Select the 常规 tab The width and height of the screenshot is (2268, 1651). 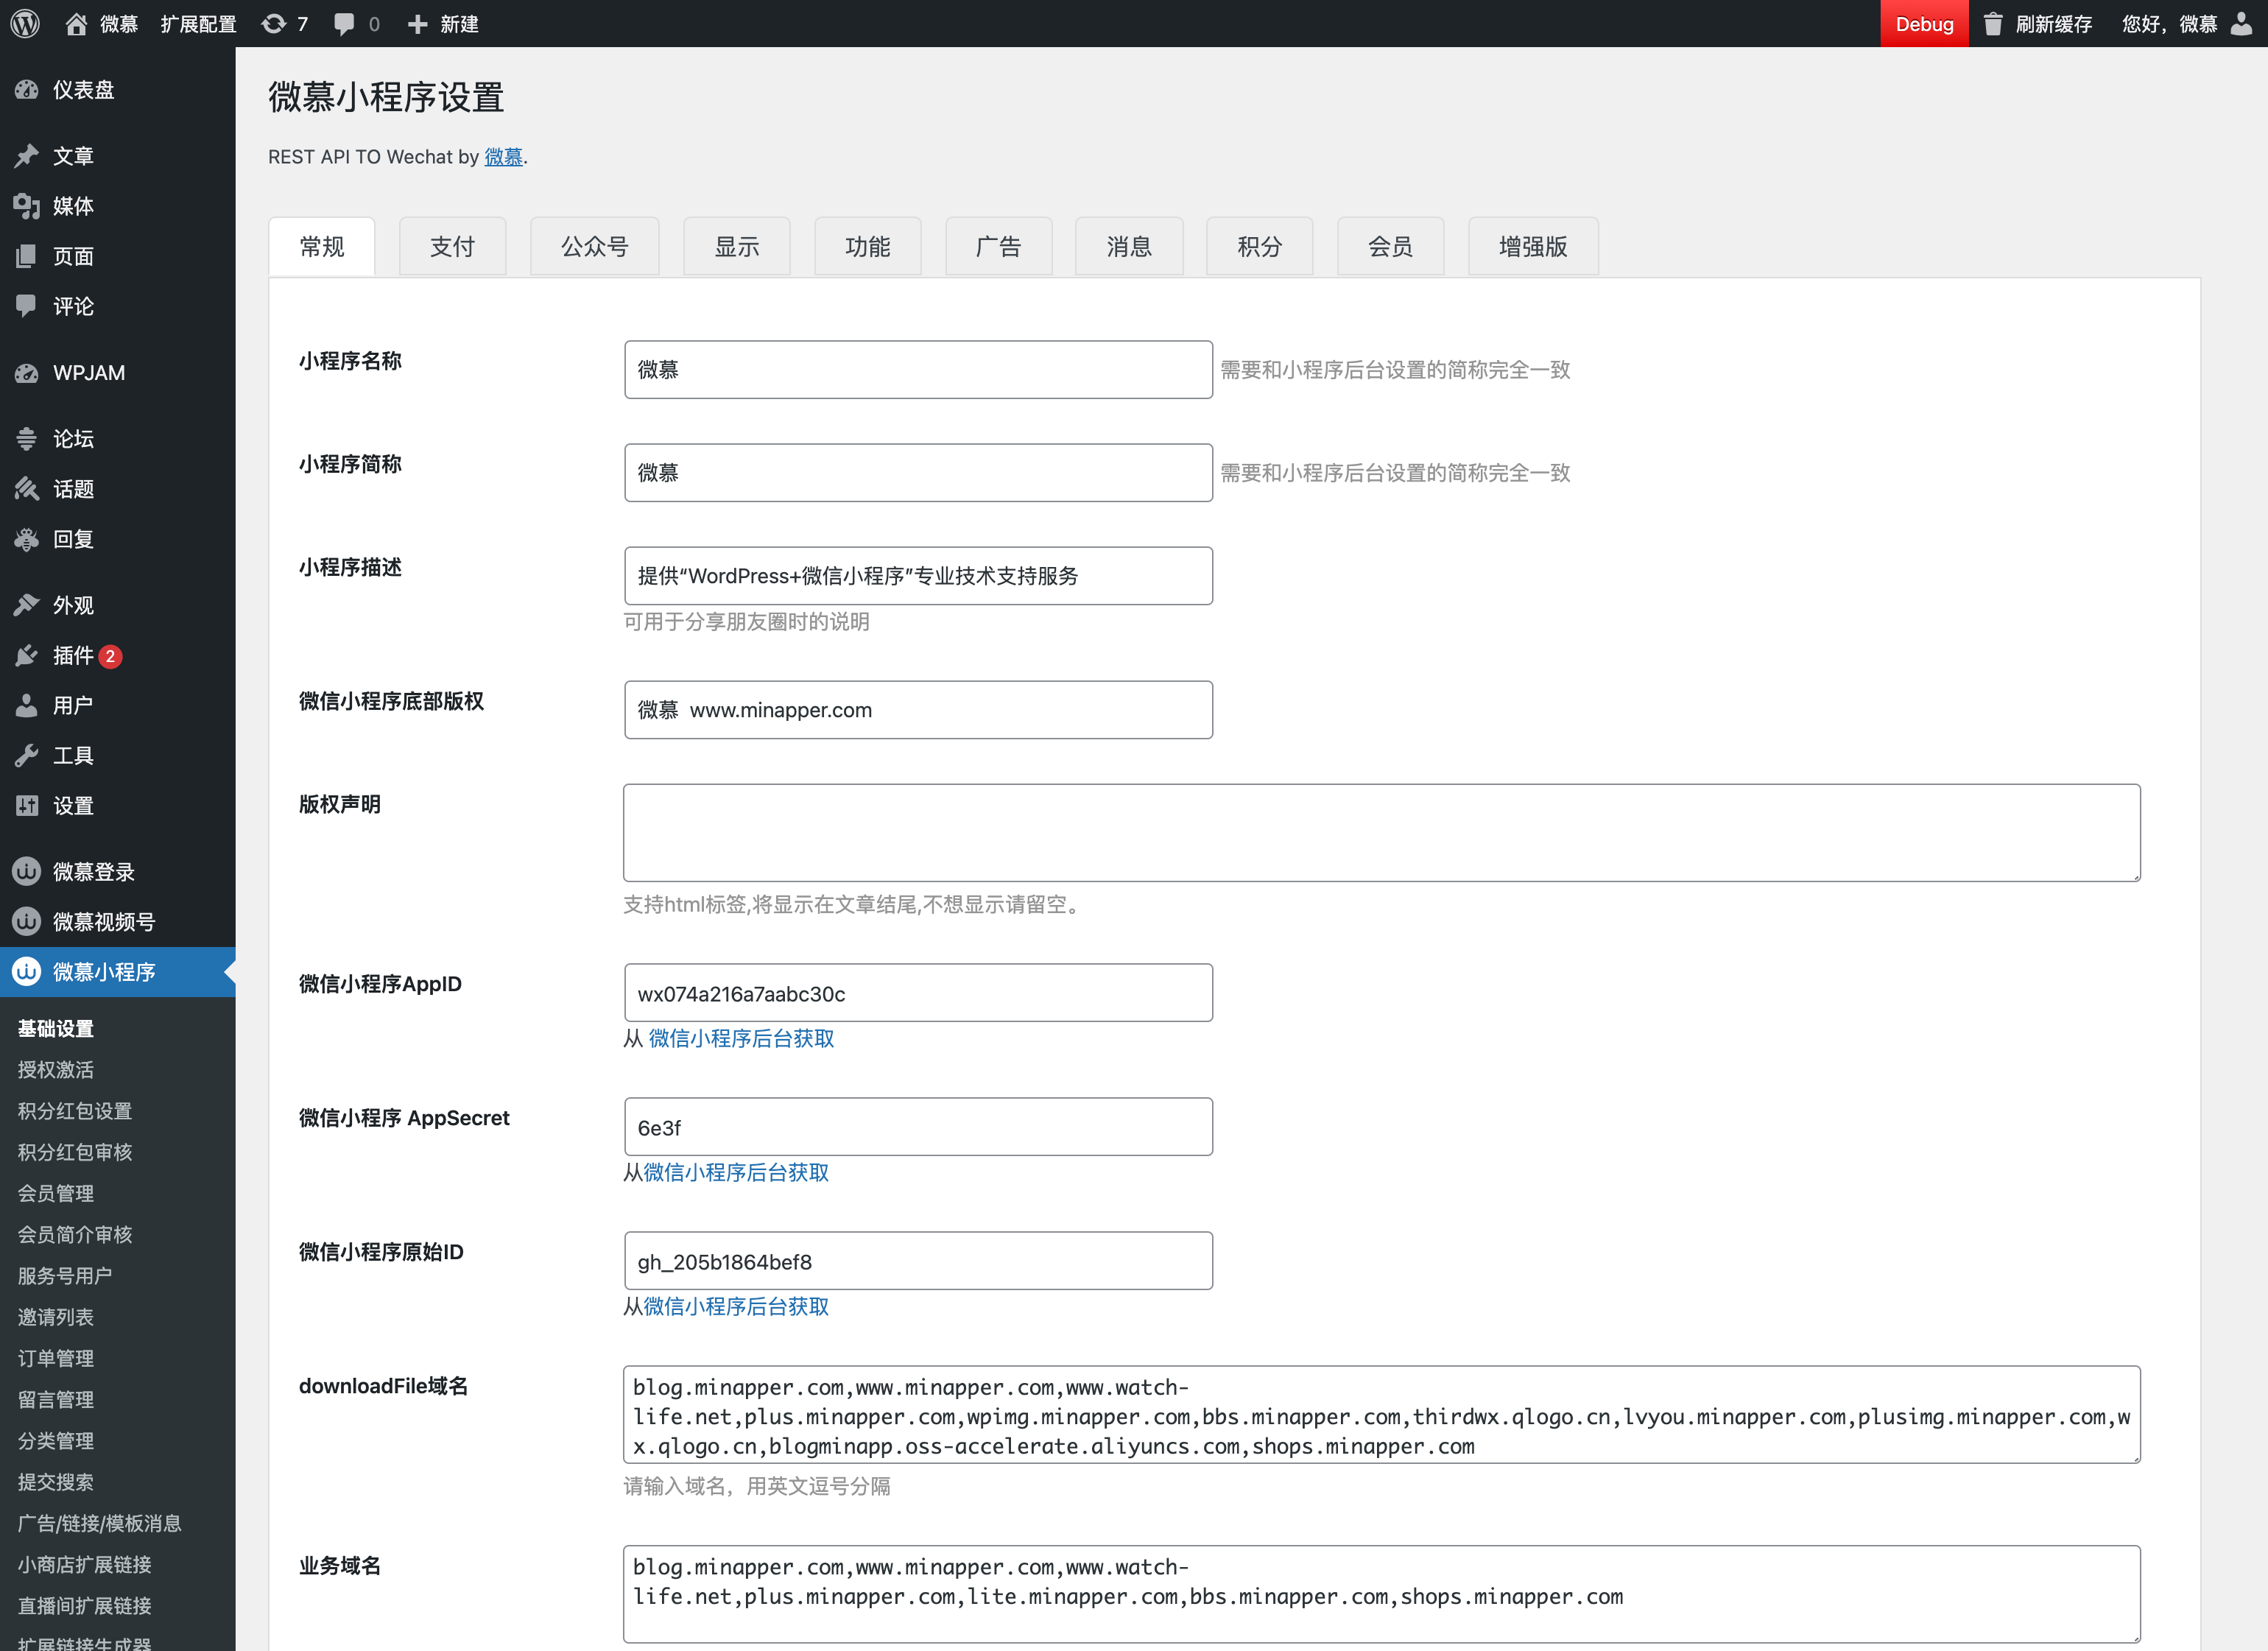tap(322, 246)
